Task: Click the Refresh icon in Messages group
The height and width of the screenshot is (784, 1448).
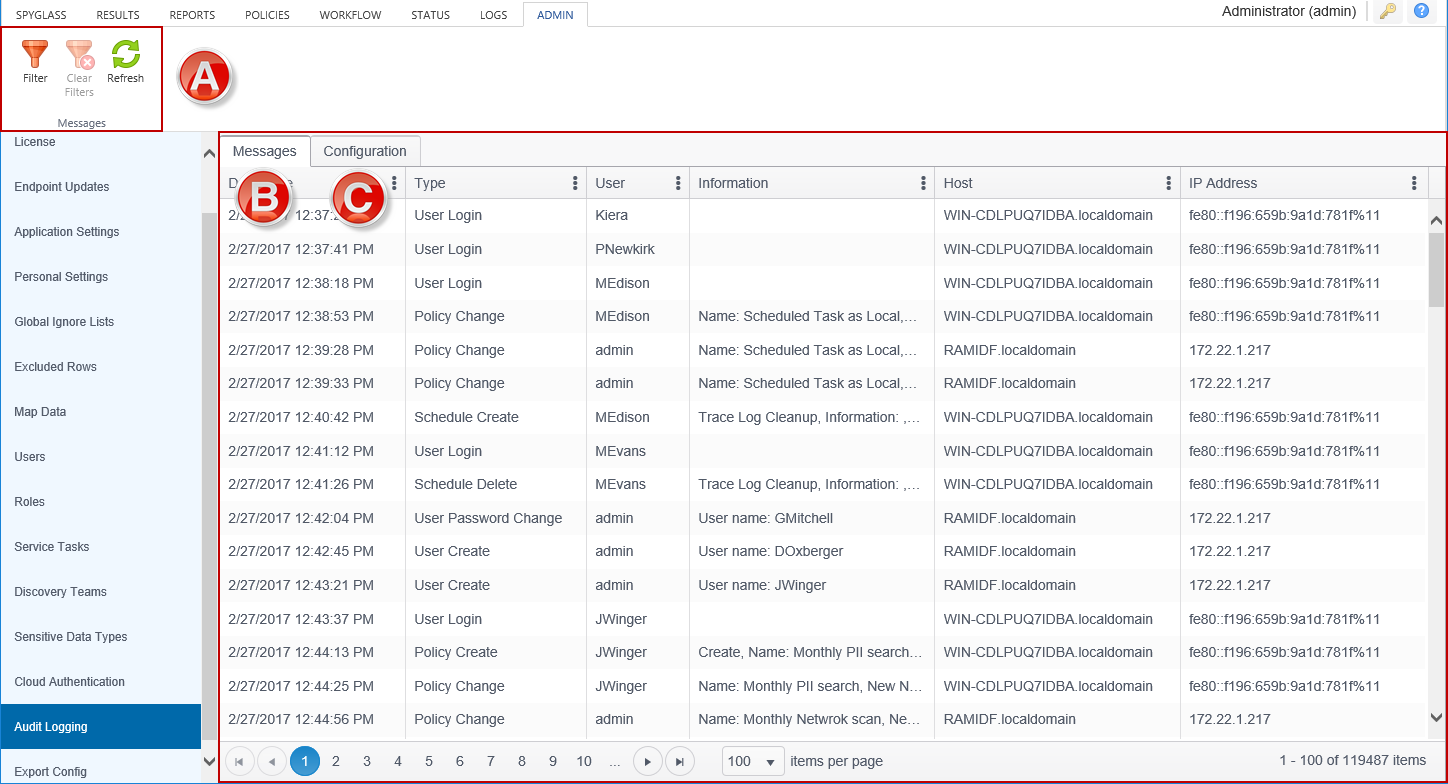Action: [x=126, y=55]
